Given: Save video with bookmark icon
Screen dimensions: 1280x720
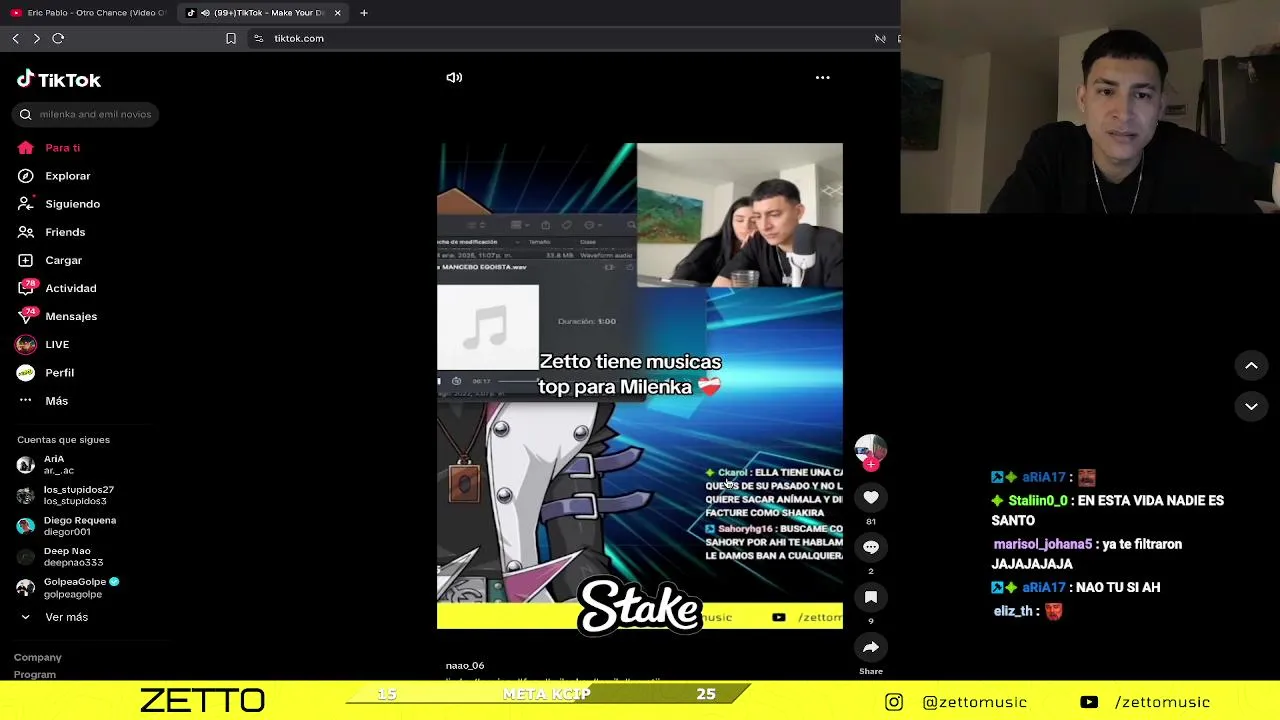Looking at the screenshot, I should pyautogui.click(x=871, y=597).
